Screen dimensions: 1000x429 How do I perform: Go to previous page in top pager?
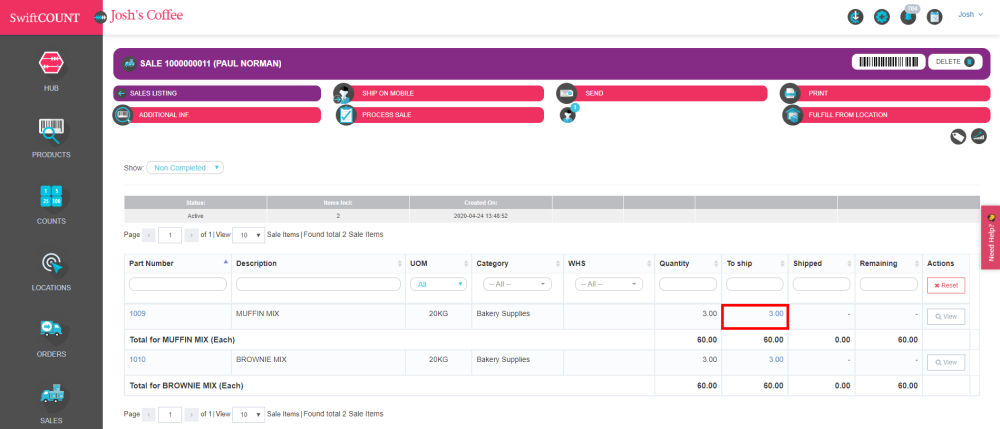click(149, 235)
